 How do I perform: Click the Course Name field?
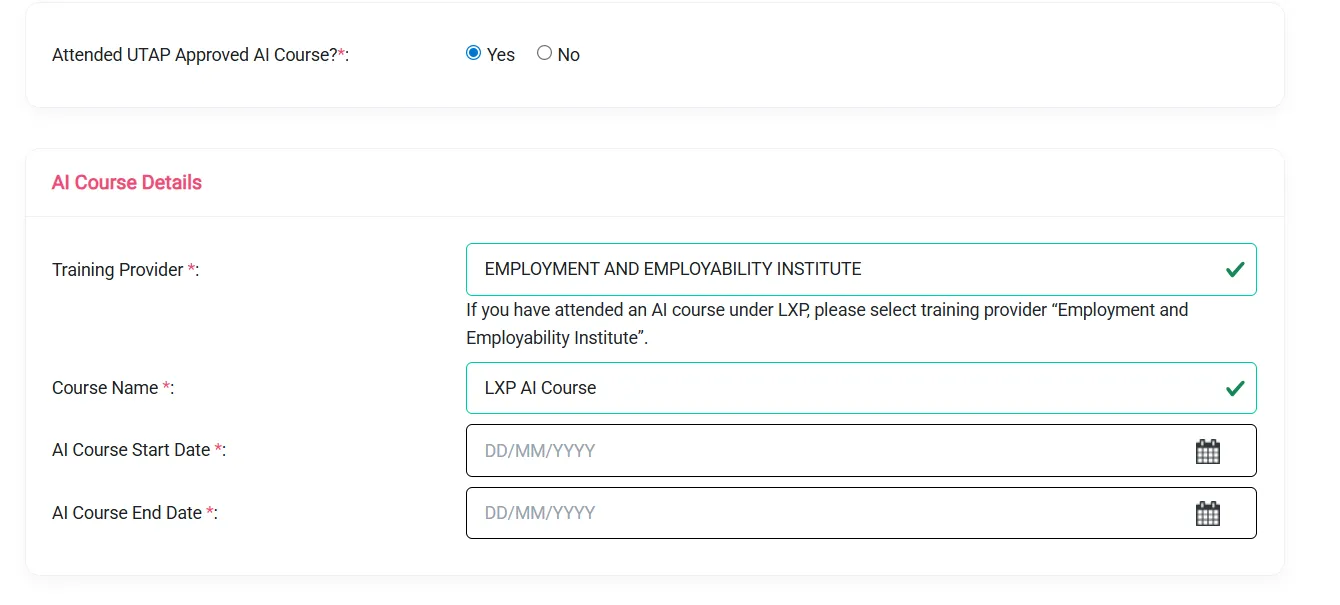pyautogui.click(x=861, y=388)
